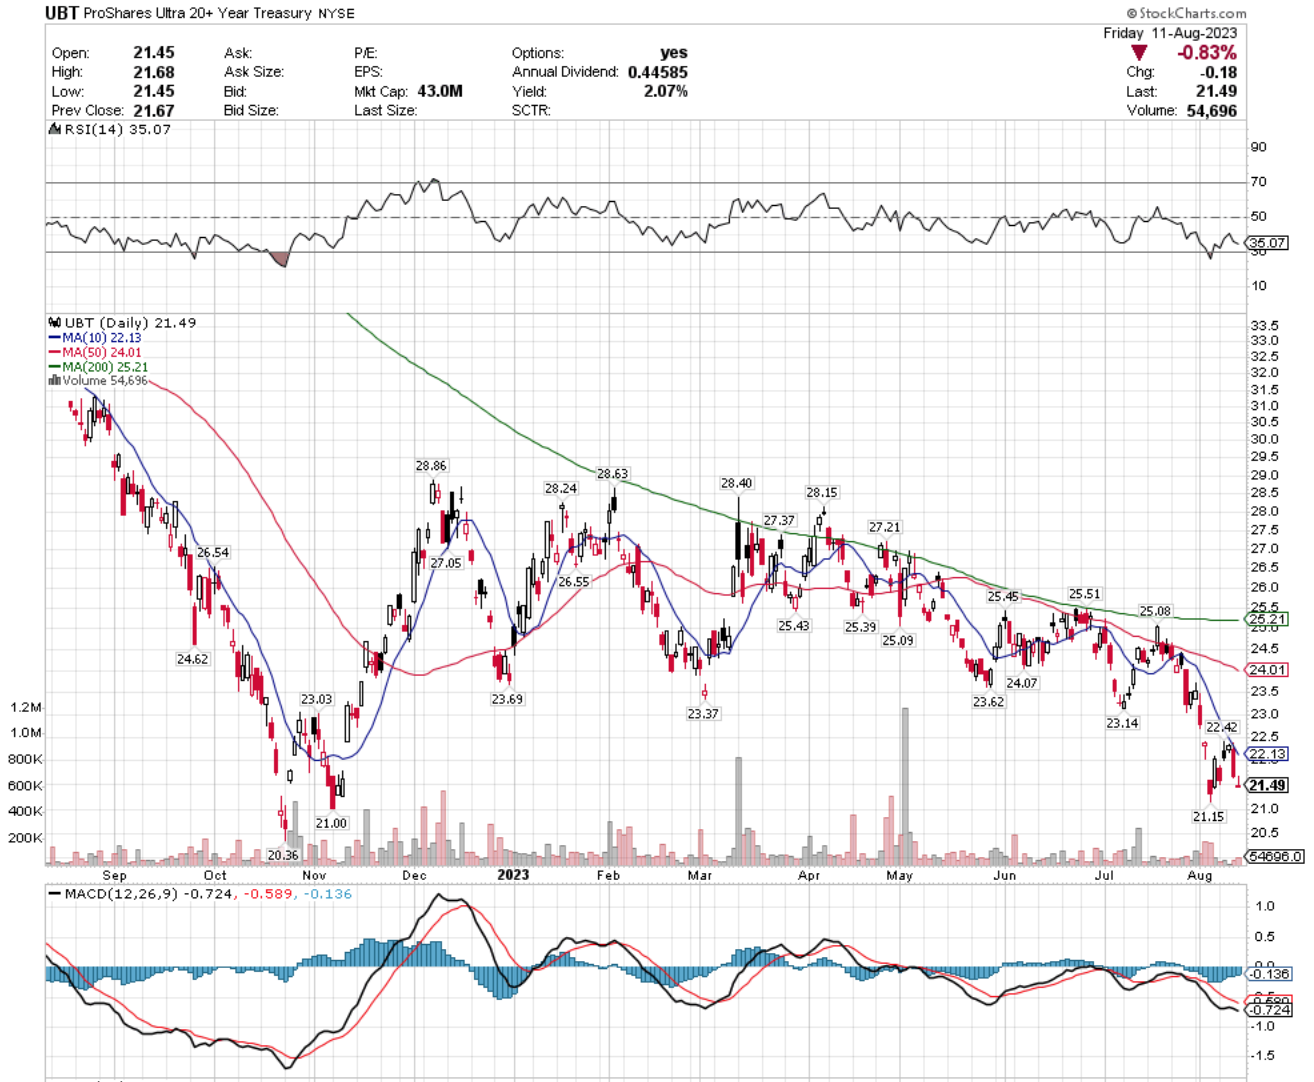Click the 28.63 February peak label
This screenshot has width=1314, height=1082.
612,474
